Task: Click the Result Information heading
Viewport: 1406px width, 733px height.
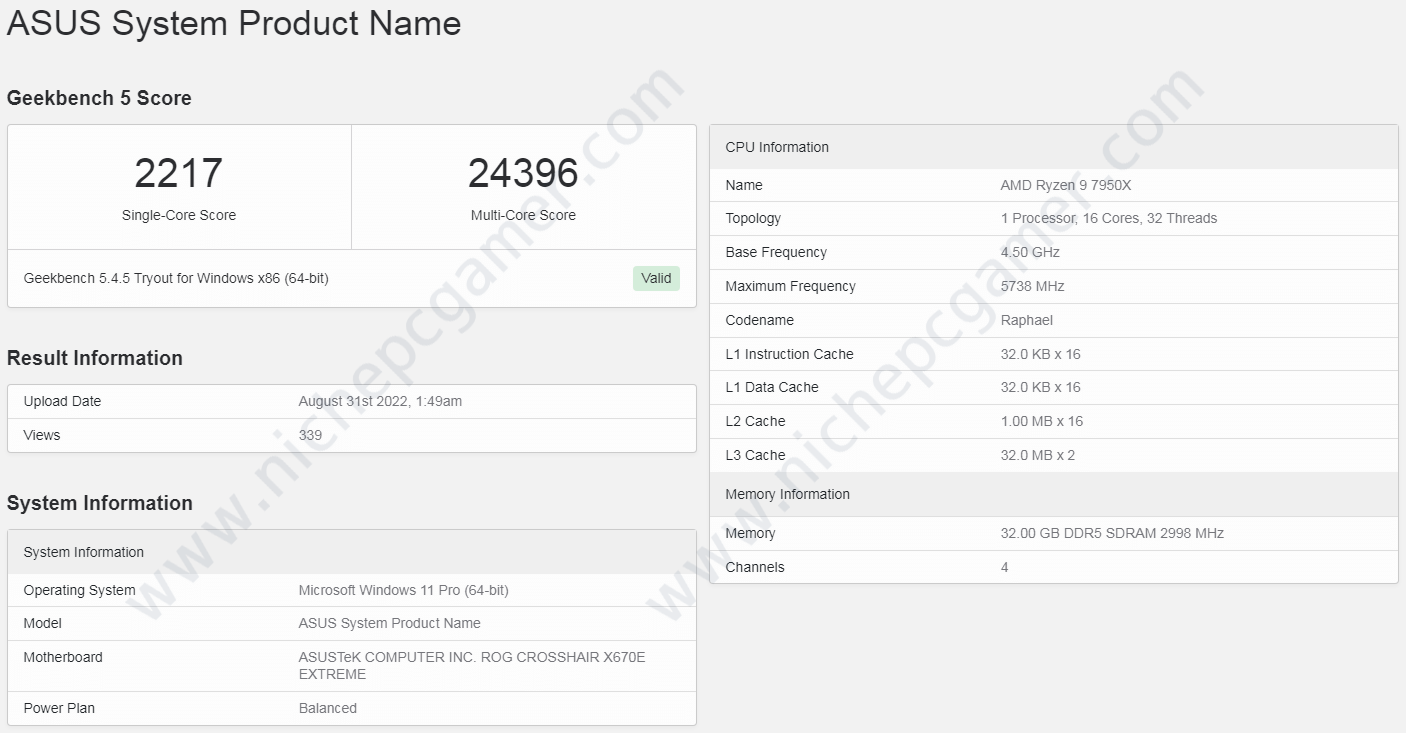Action: tap(95, 358)
